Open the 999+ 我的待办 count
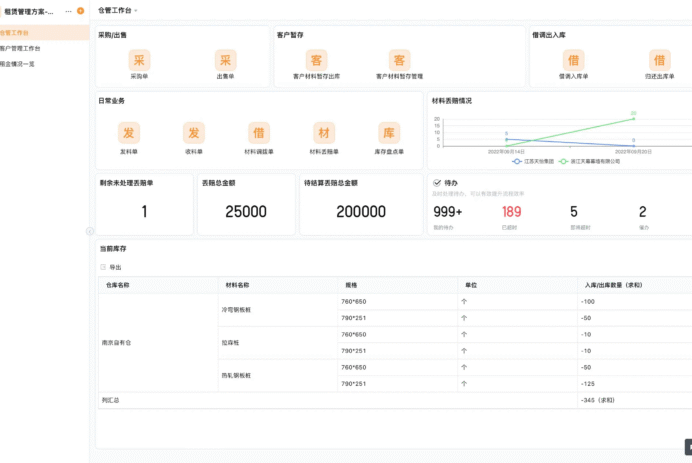 [448, 212]
